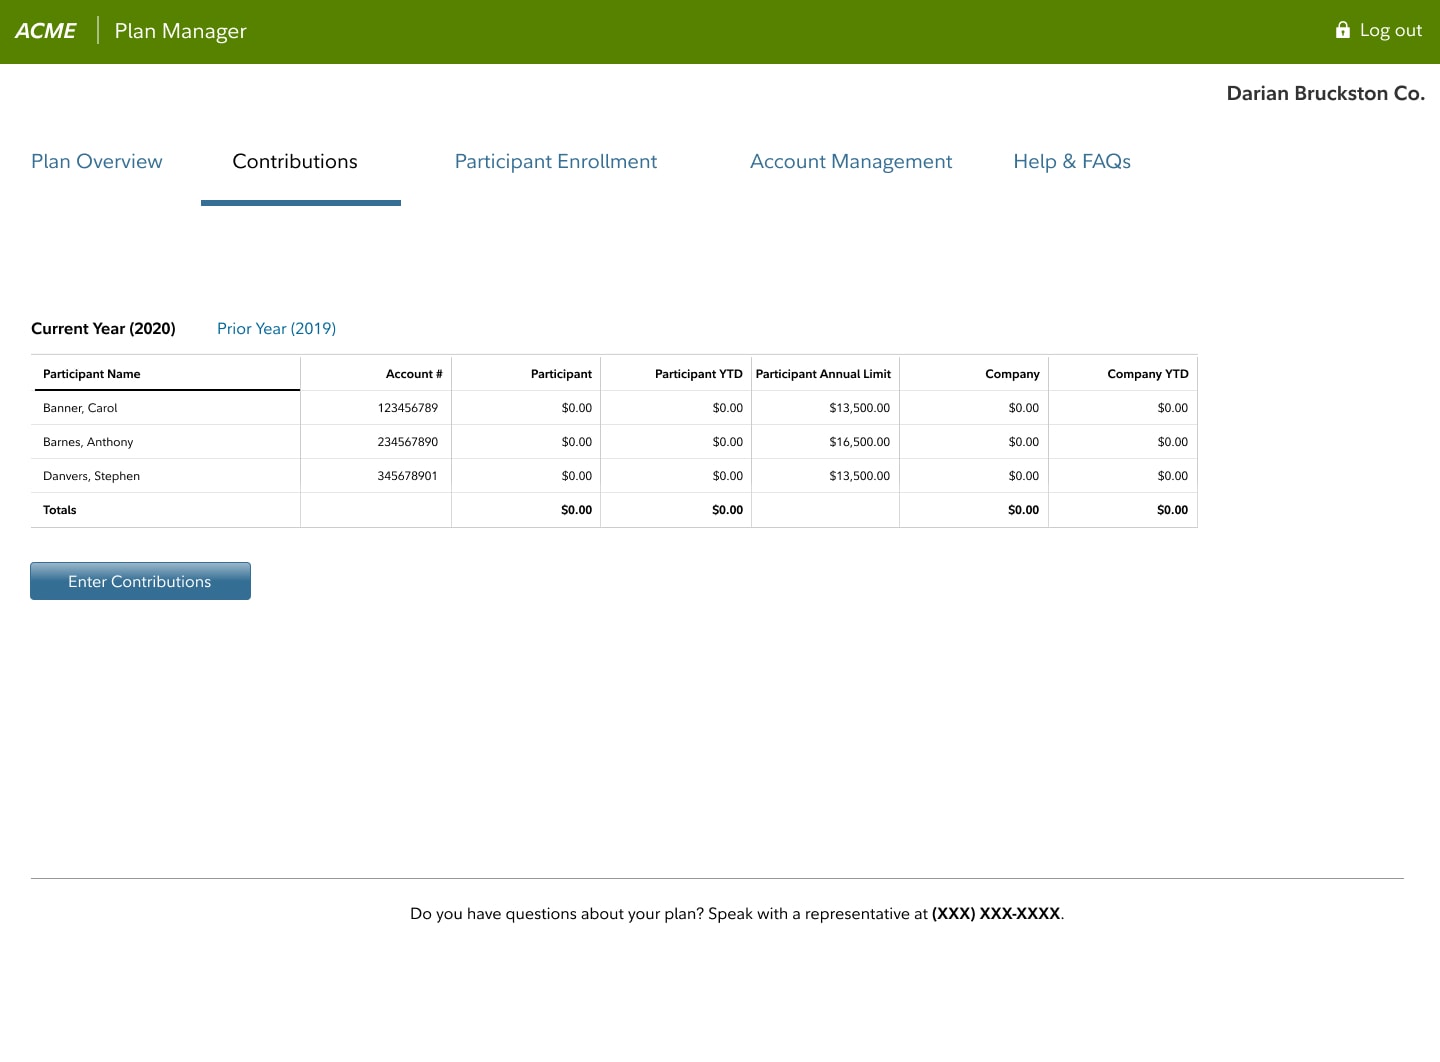Switch to Prior Year (2019)
Image resolution: width=1440 pixels, height=1062 pixels.
[x=276, y=328]
